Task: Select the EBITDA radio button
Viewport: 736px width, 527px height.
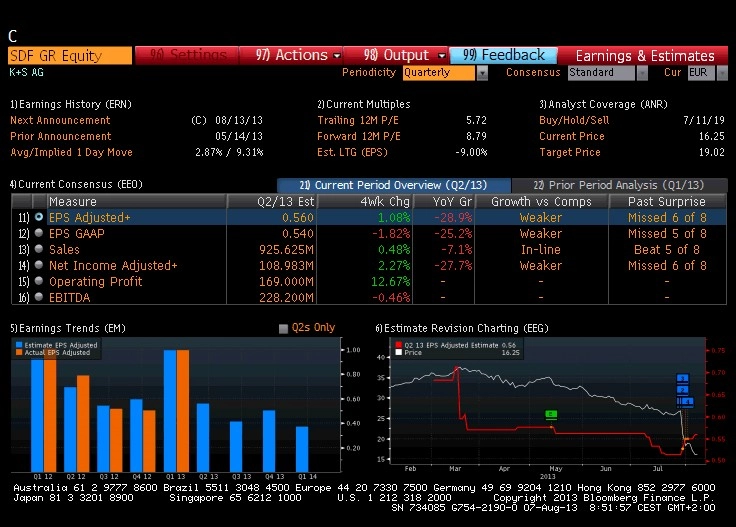Action: tap(39, 297)
